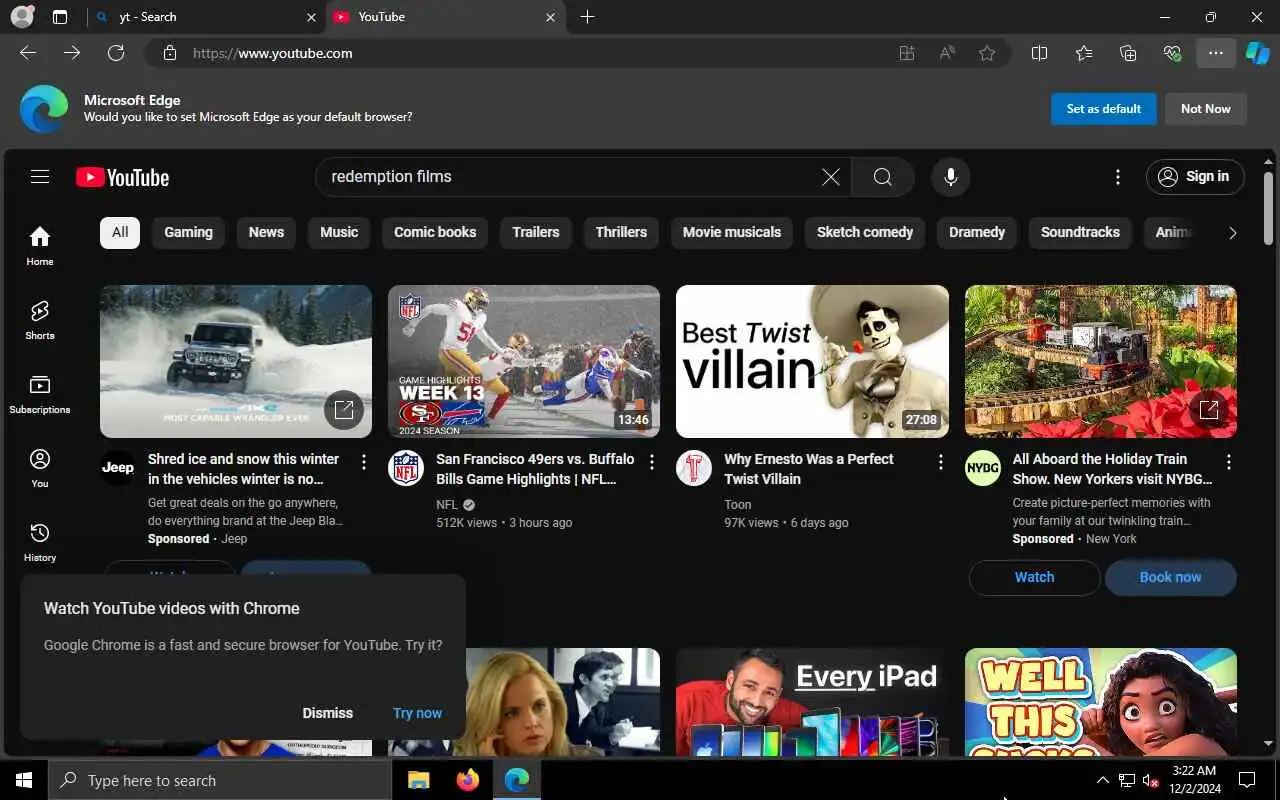Open File Explorer from the taskbar
The height and width of the screenshot is (800, 1280).
[x=419, y=780]
